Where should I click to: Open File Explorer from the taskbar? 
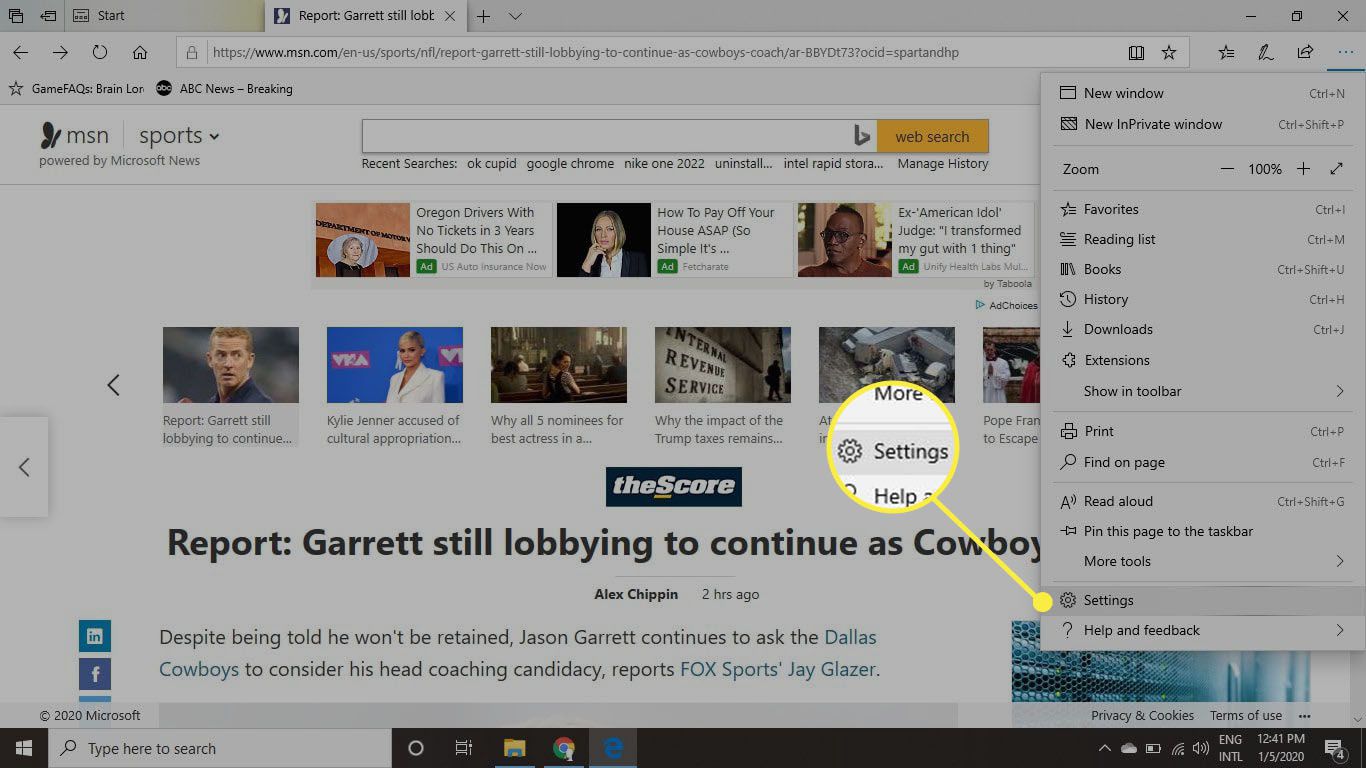[x=515, y=748]
